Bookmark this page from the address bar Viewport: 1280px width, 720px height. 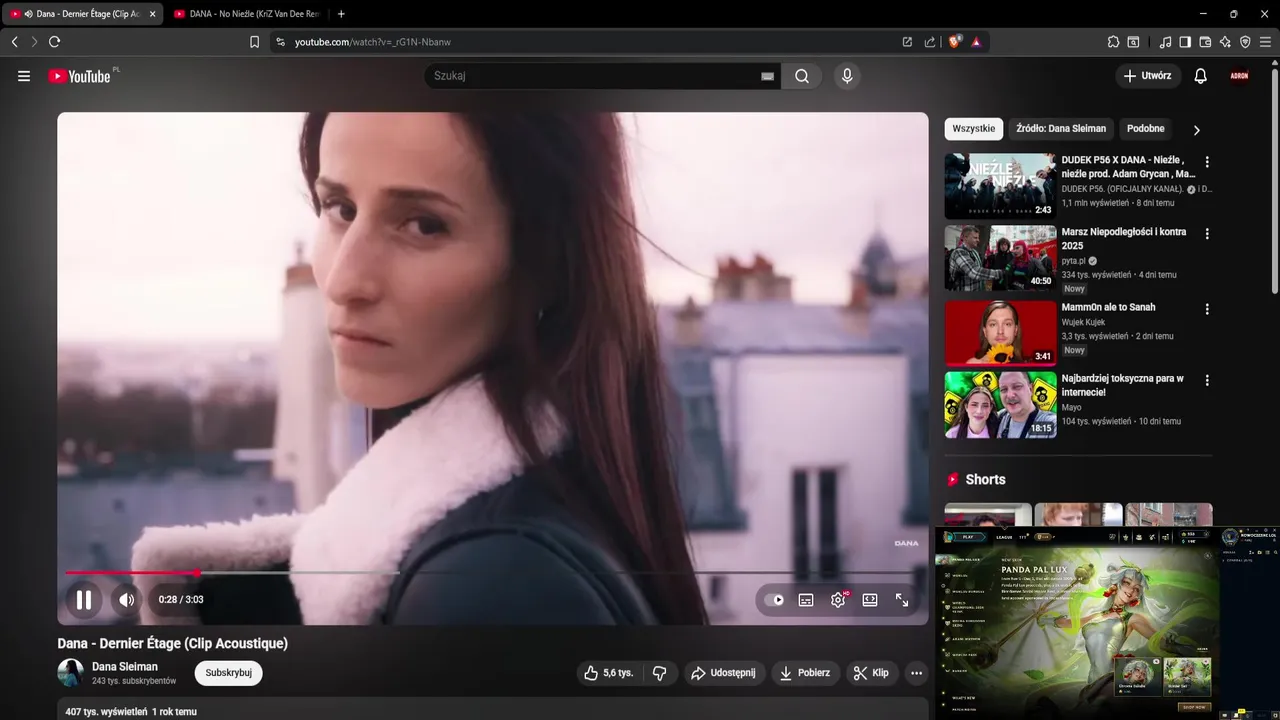[x=254, y=42]
